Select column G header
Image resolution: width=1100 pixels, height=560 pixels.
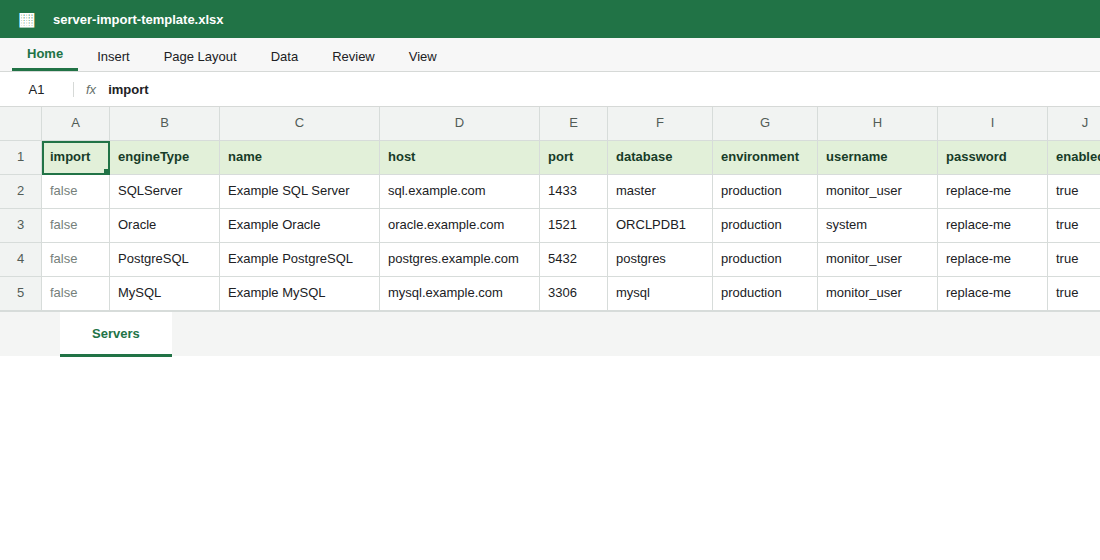click(x=765, y=124)
